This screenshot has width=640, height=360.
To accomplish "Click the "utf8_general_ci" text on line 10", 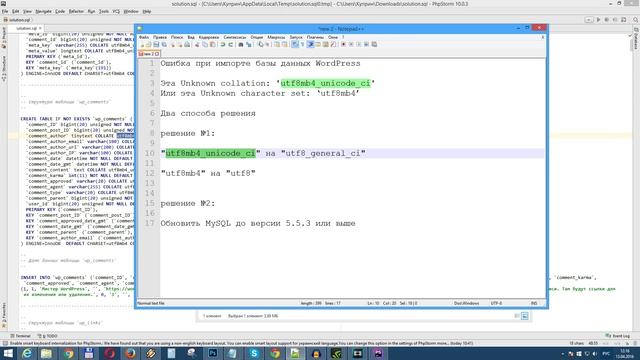I will tap(323, 153).
